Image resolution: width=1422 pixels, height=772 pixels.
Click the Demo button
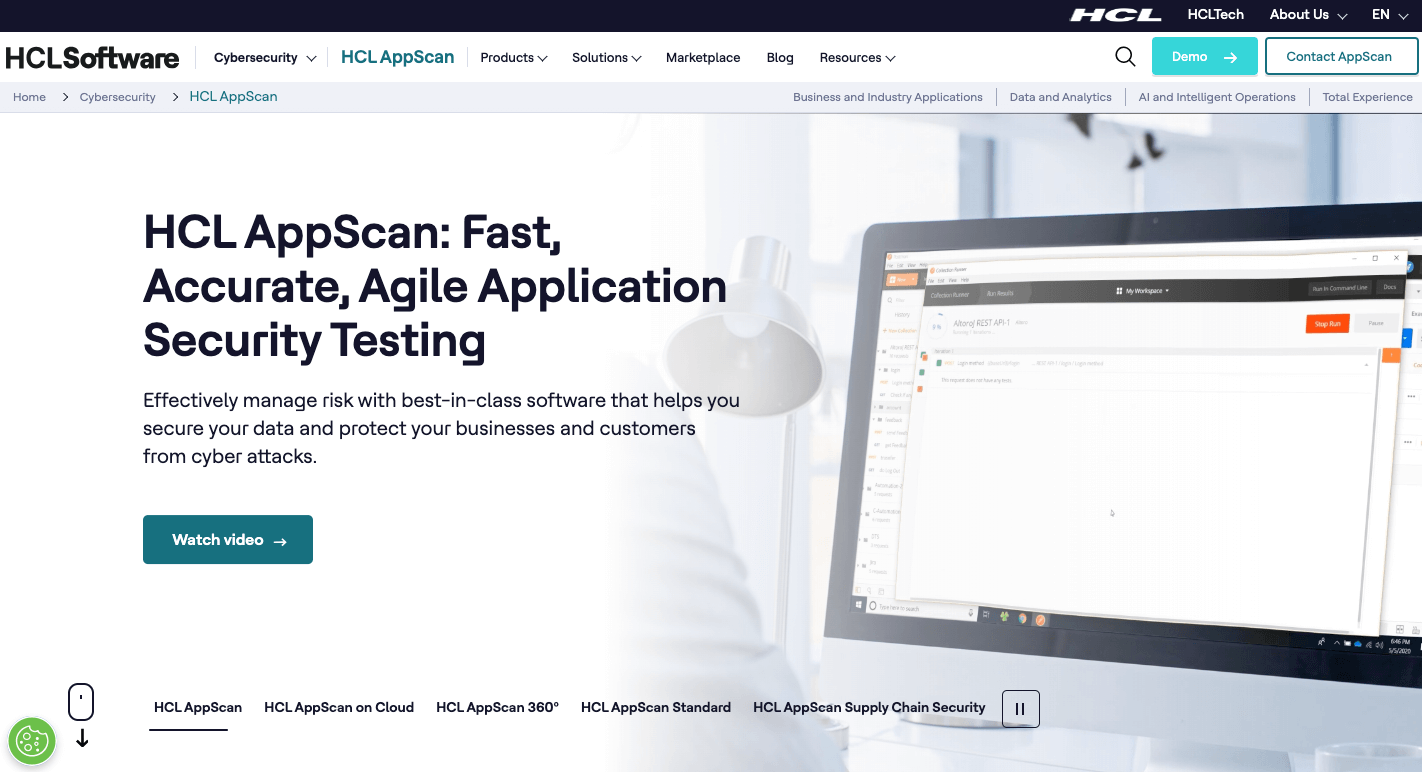pyautogui.click(x=1205, y=57)
